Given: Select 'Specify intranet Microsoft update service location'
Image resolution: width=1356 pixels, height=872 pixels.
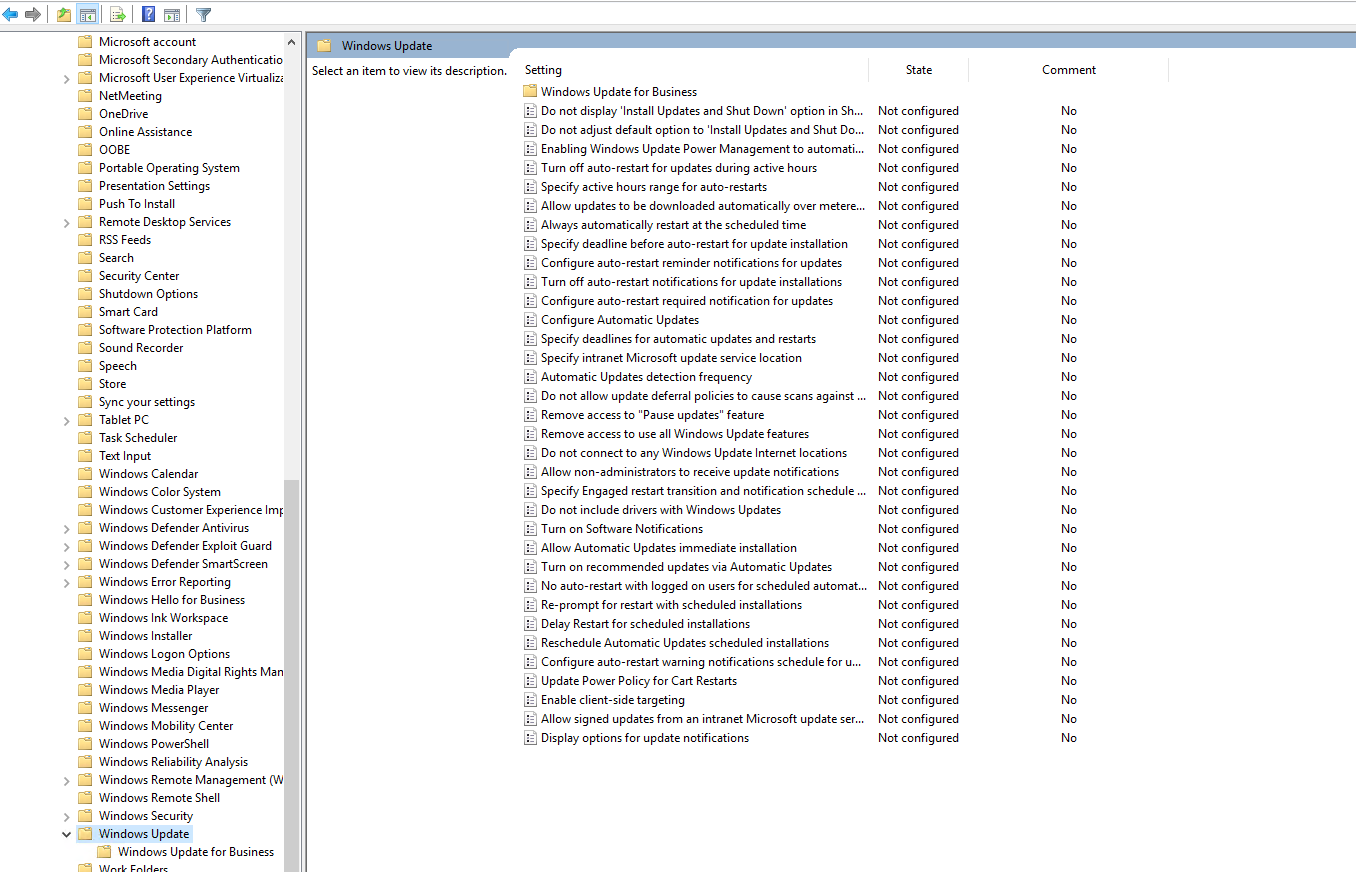Looking at the screenshot, I should pos(671,358).
